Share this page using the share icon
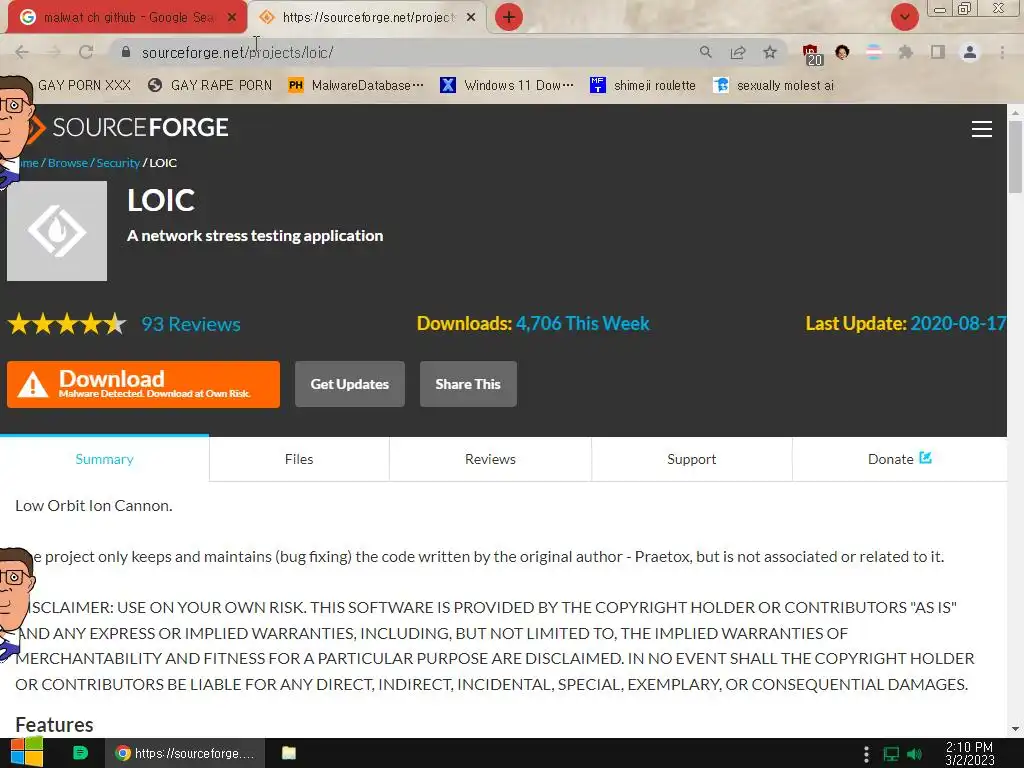This screenshot has height=768, width=1024. pos(738,52)
